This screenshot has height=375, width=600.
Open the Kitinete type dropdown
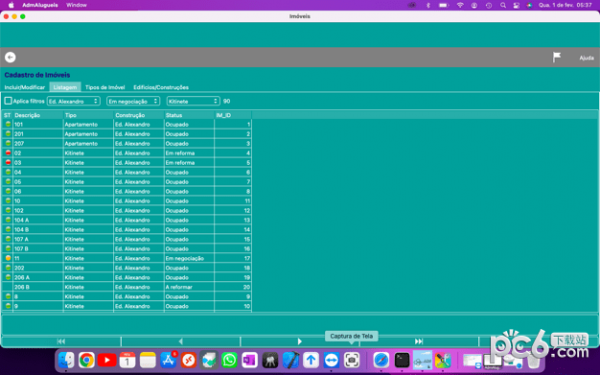193,101
